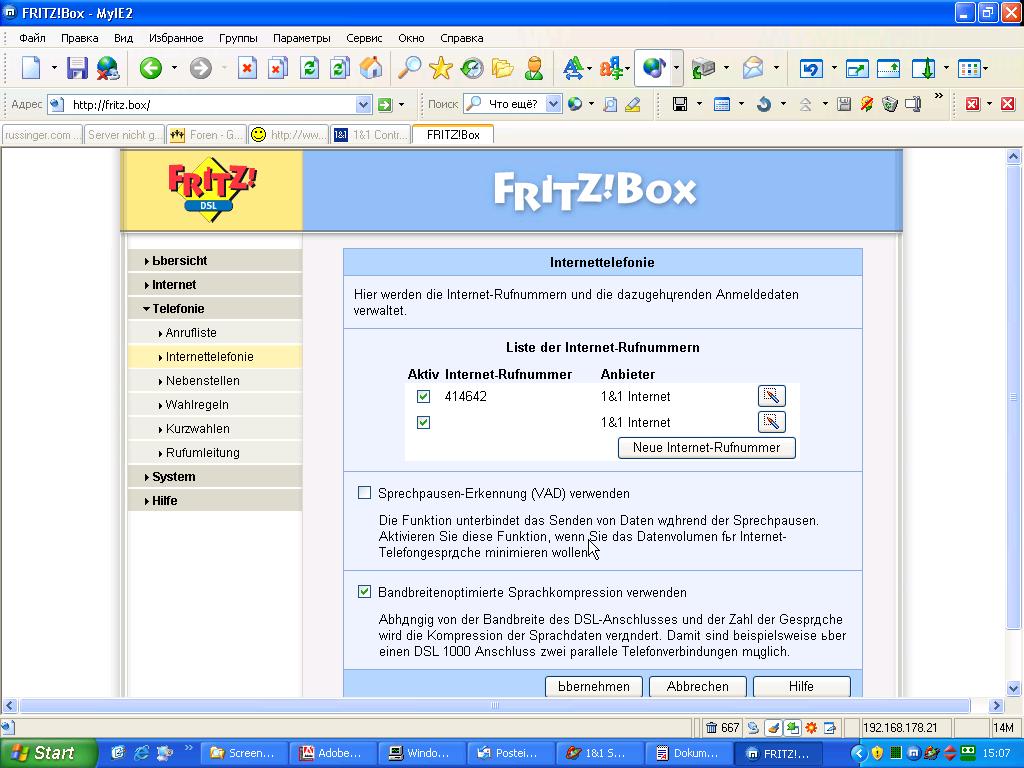Open Nebenstellen in the sidebar
The height and width of the screenshot is (768, 1024).
click(215, 381)
